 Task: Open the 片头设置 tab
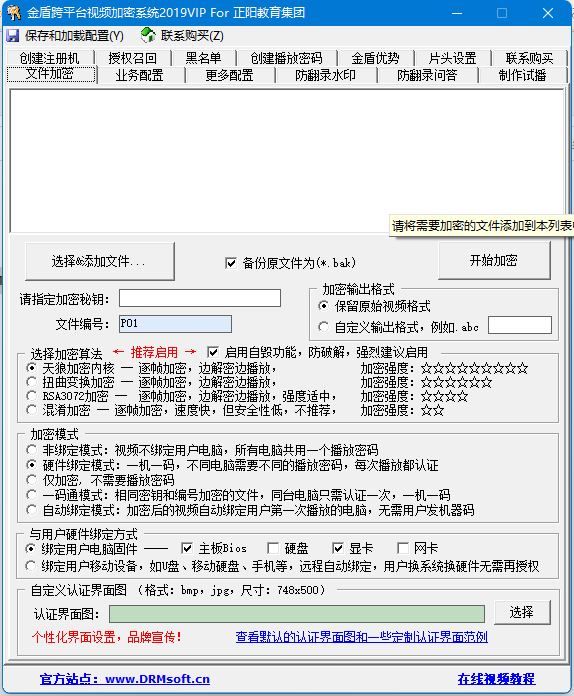(x=452, y=58)
